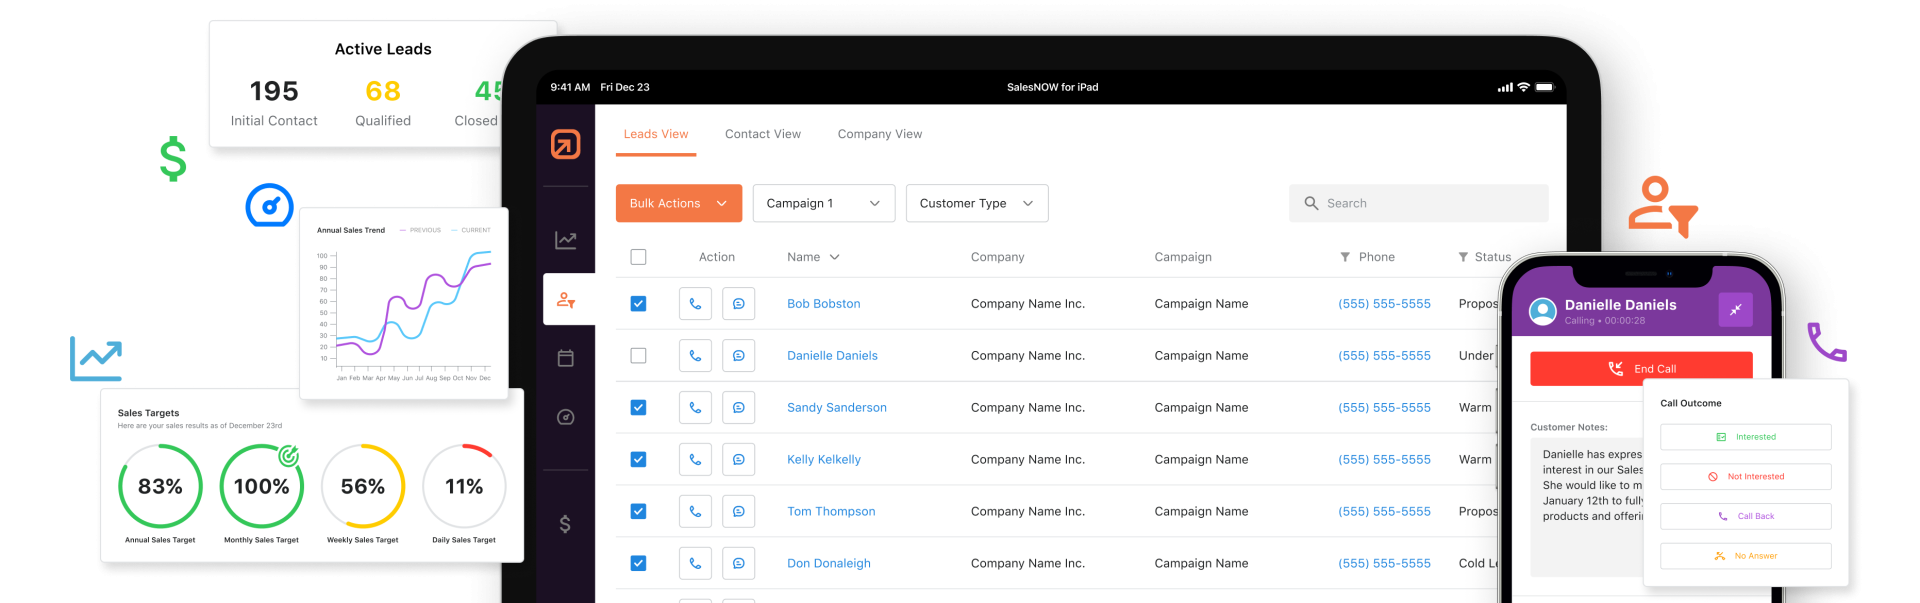Switch to Leads View tab

(x=656, y=134)
